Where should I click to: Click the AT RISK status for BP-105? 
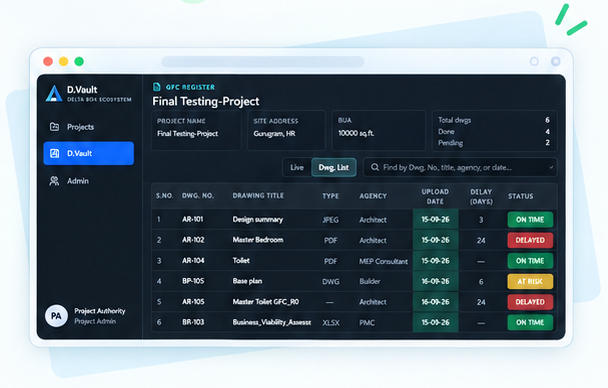[530, 281]
